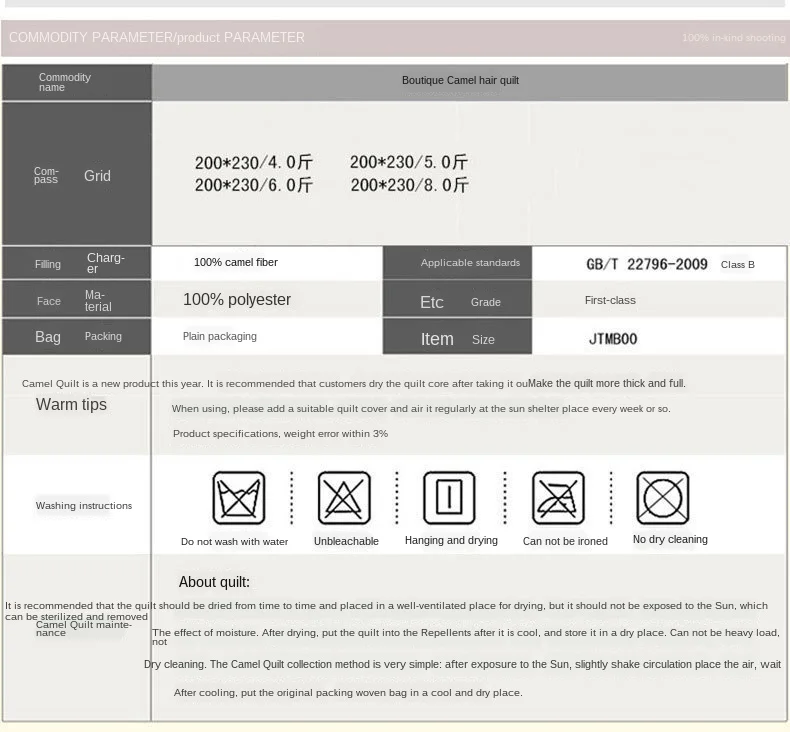
Task: Click the Face Material label cell
Action: (77, 299)
